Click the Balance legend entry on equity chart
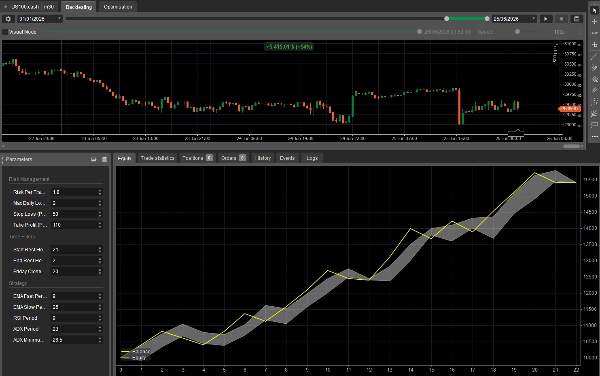 click(x=136, y=352)
